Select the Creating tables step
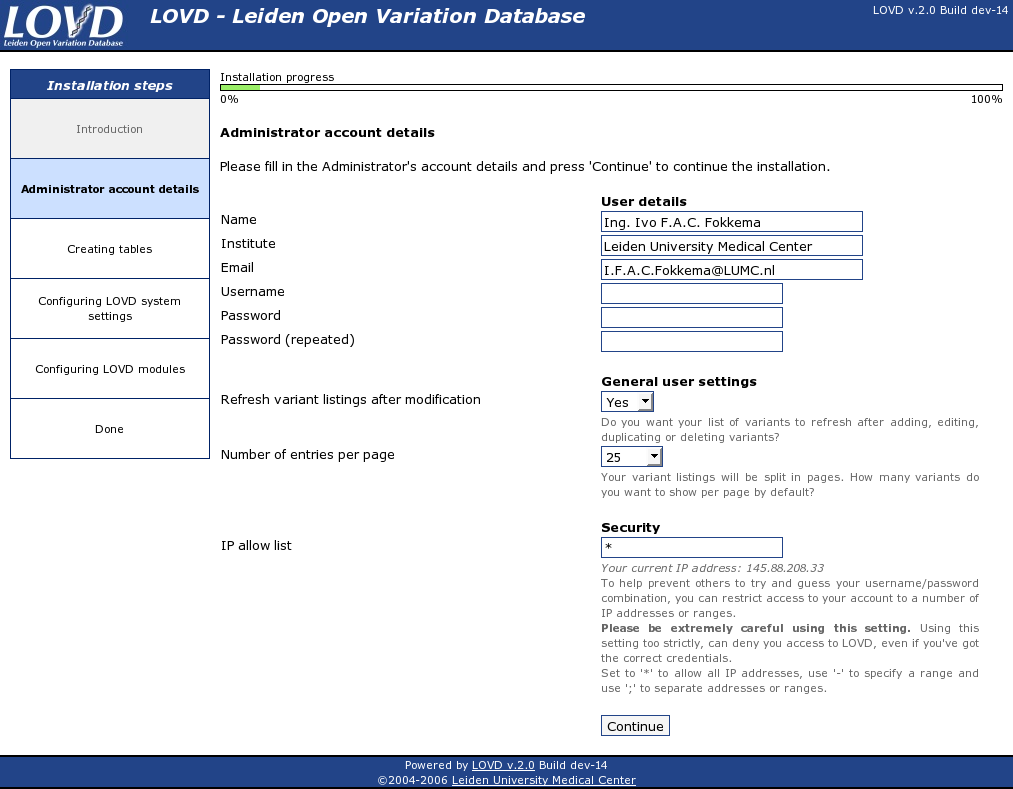This screenshot has height=789, width=1013. coord(110,249)
